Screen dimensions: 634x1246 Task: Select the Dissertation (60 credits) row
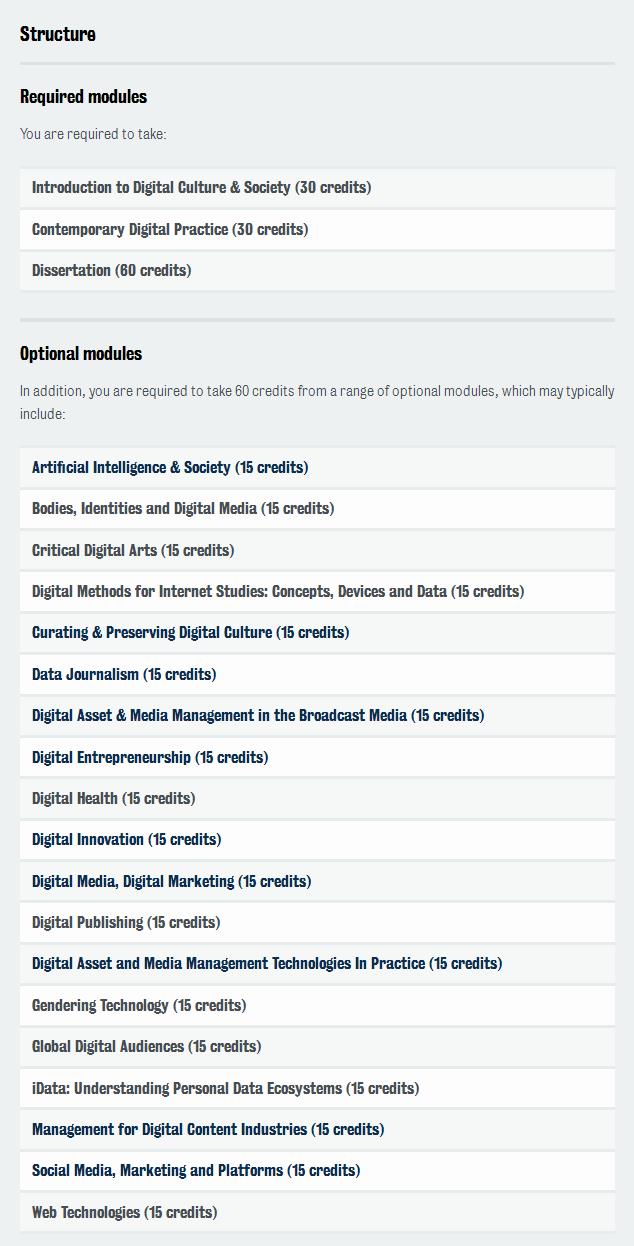tap(317, 271)
